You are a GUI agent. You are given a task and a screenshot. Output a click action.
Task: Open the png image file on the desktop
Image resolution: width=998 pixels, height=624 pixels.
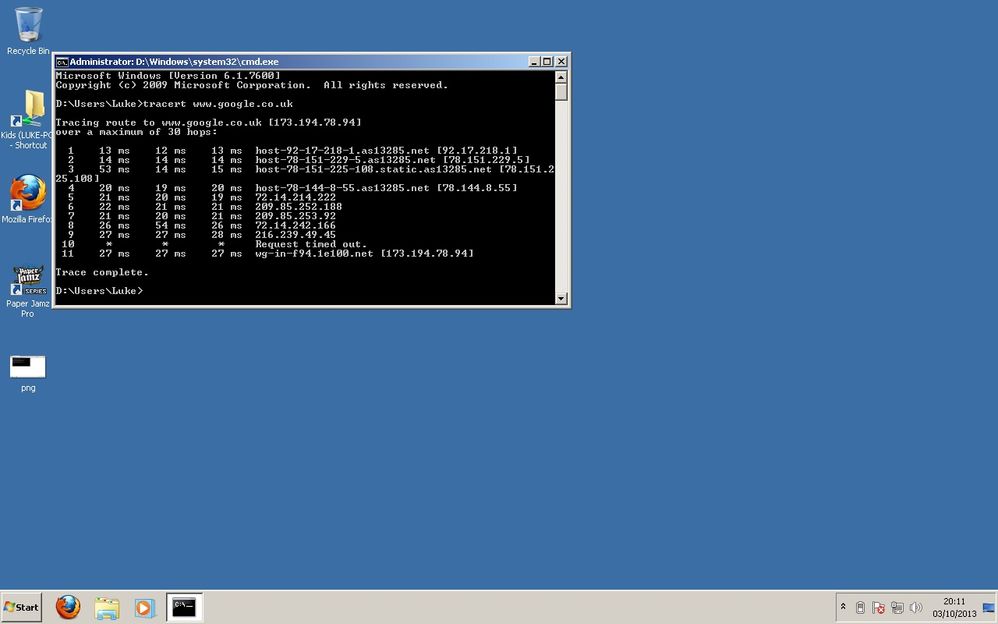[x=27, y=366]
